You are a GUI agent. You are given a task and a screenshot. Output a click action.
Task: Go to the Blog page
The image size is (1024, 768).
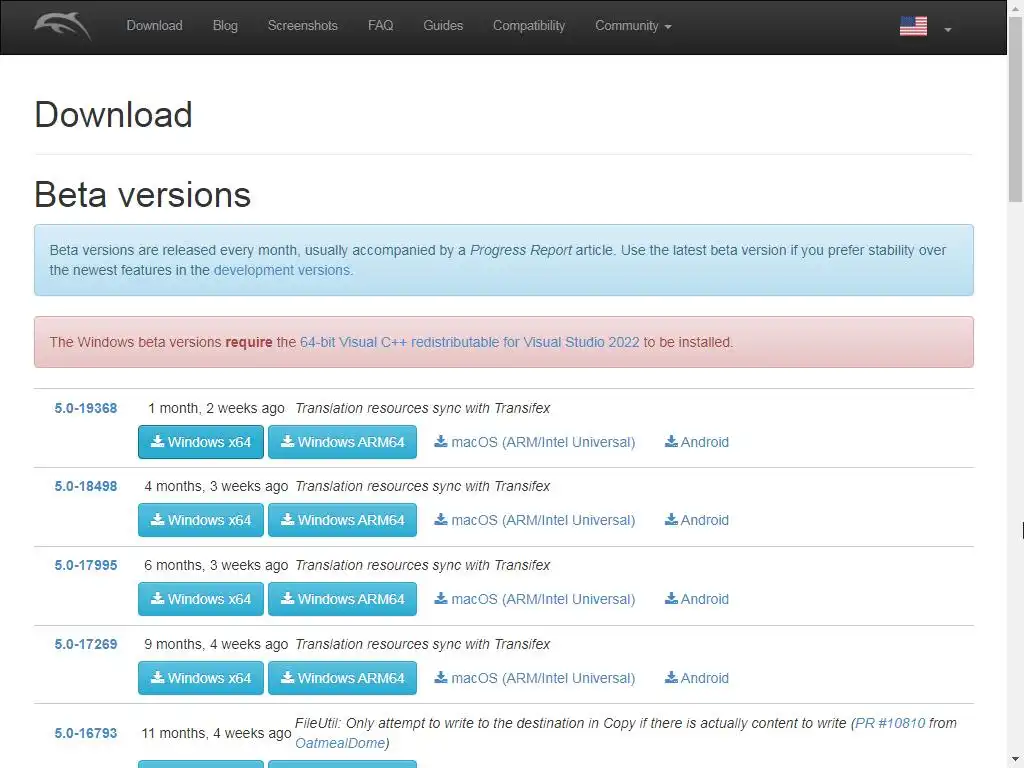coord(225,25)
